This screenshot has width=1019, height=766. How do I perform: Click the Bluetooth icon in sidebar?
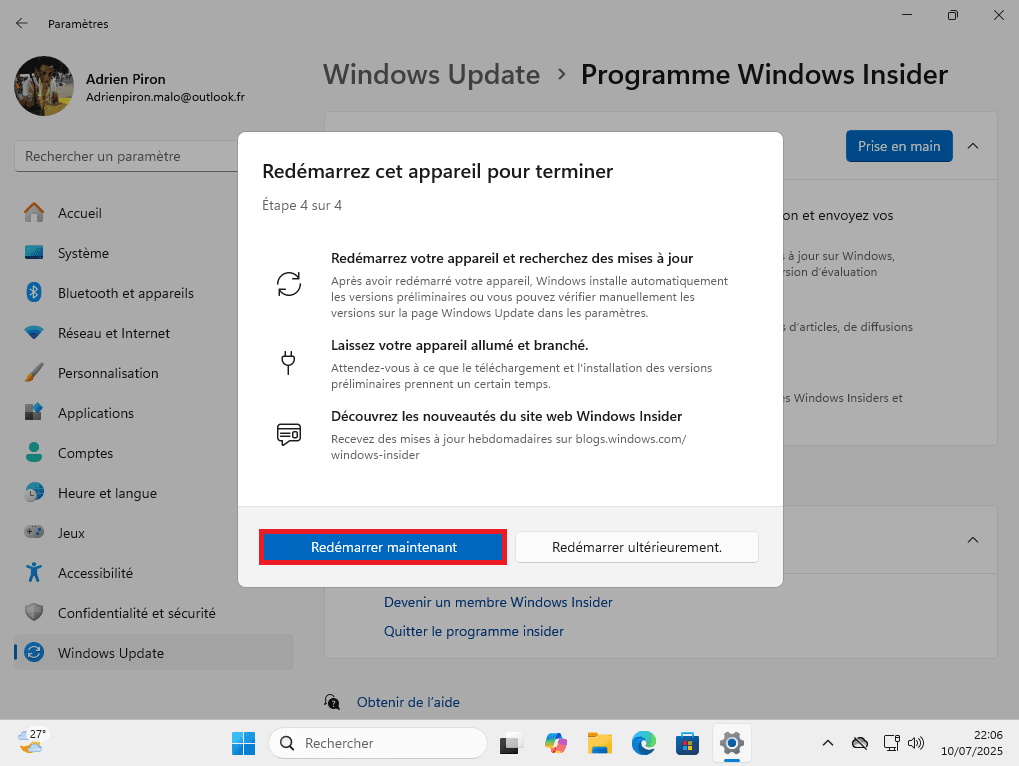click(34, 292)
